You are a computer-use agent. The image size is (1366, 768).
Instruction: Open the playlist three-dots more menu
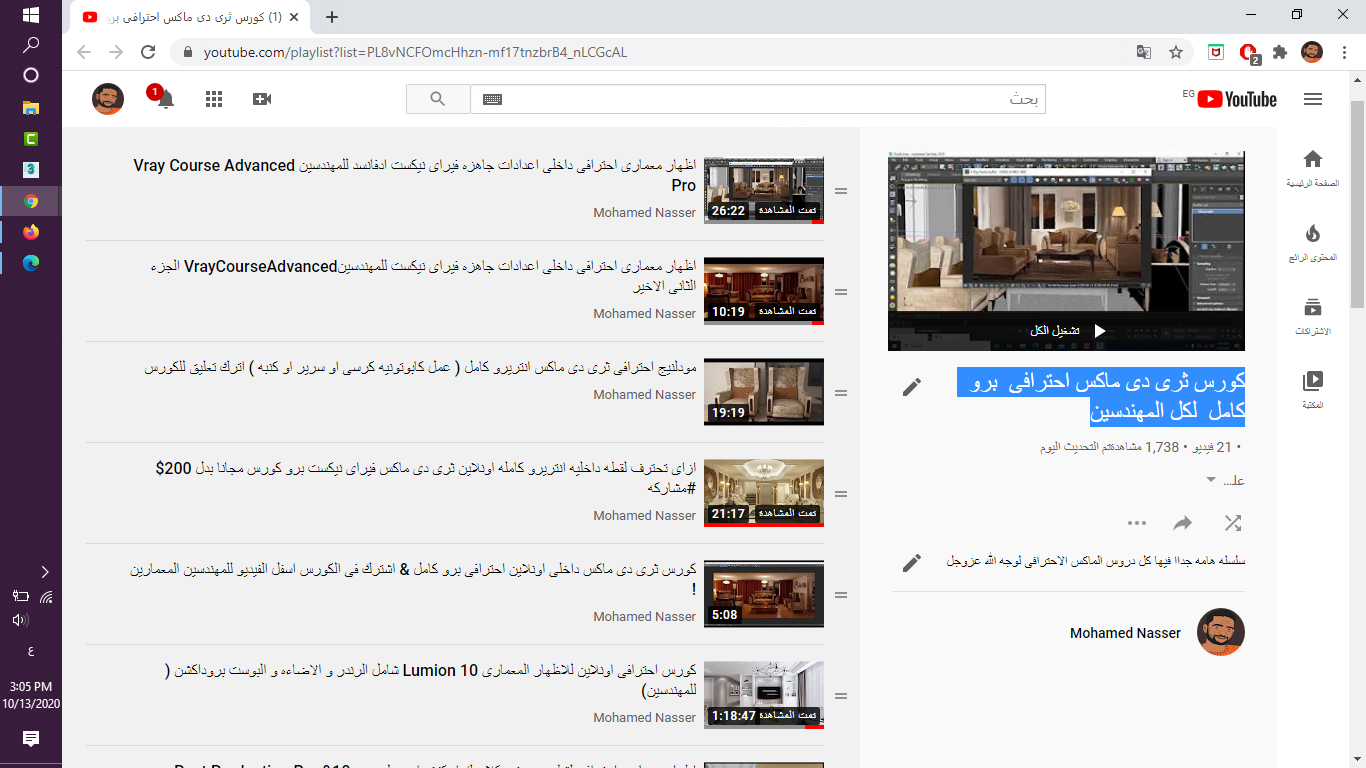1136,523
